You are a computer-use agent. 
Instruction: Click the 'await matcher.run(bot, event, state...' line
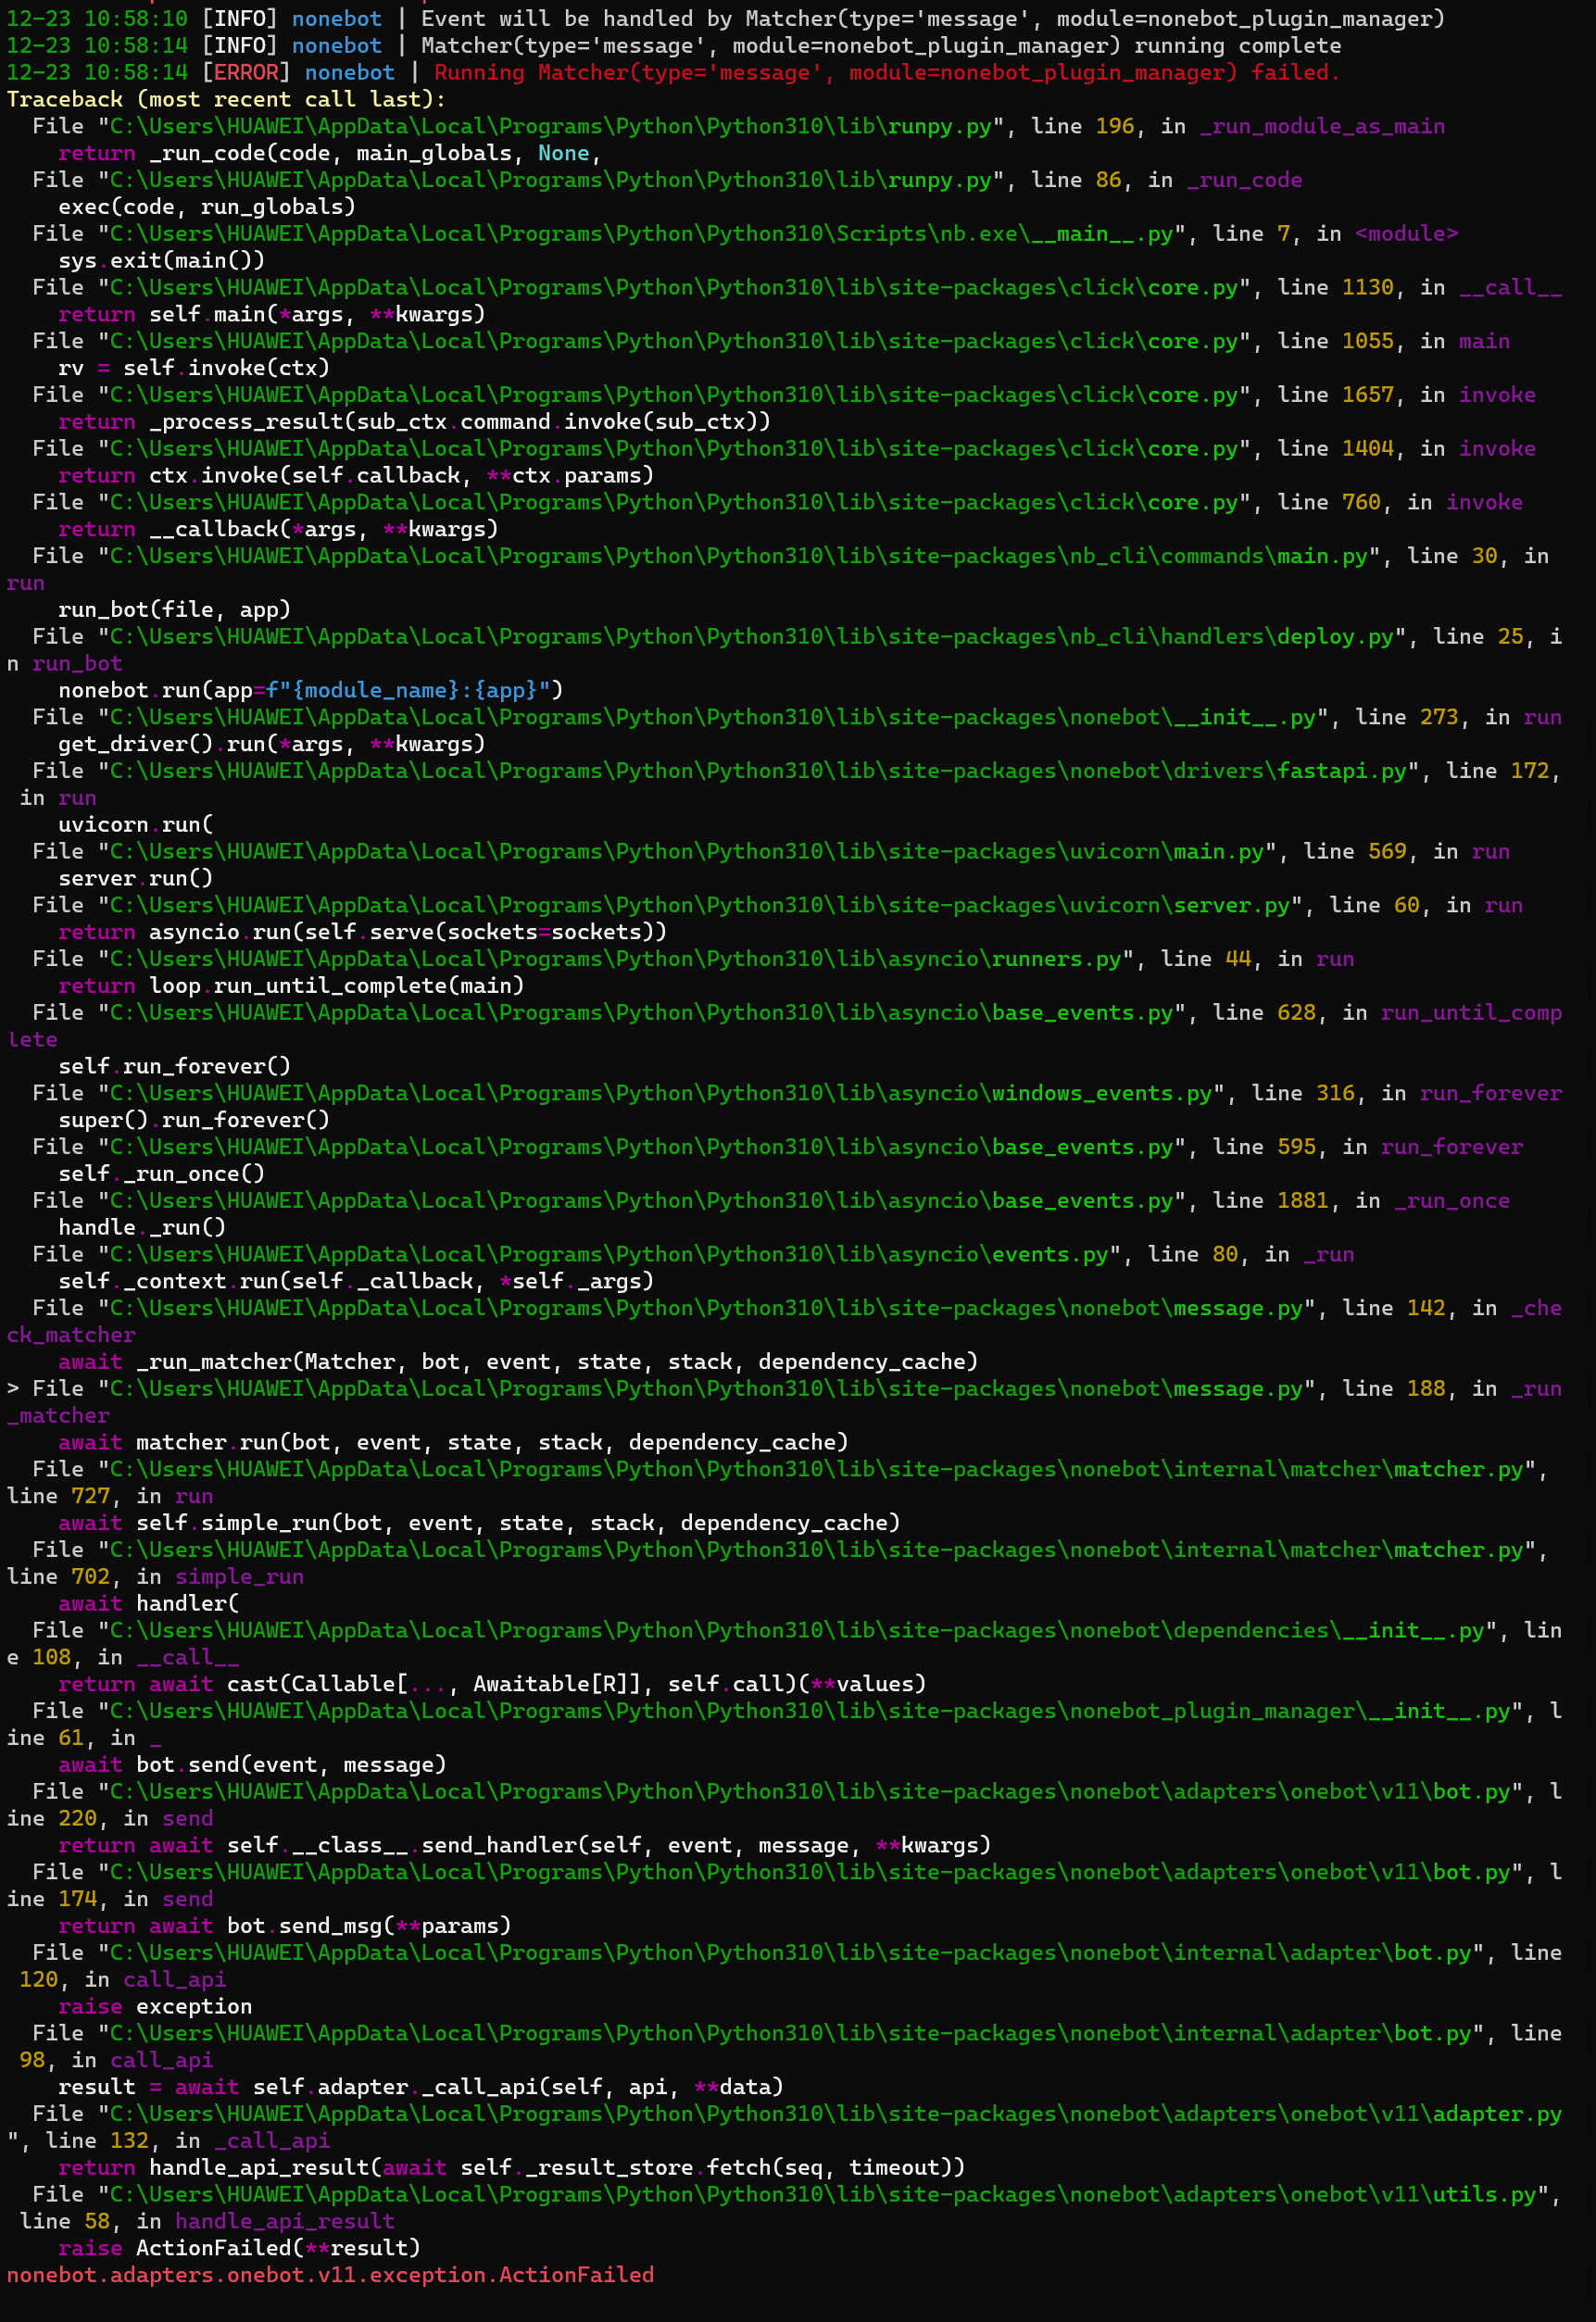click(x=453, y=1443)
